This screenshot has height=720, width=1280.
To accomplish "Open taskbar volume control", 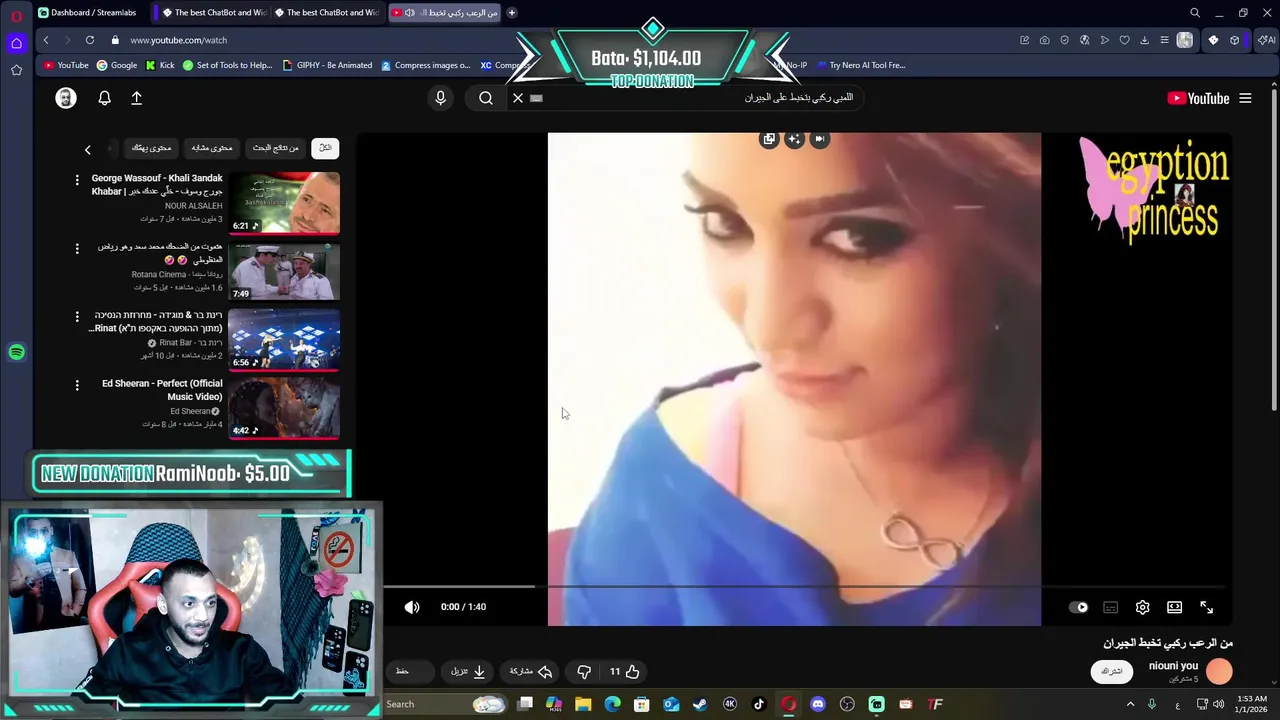I will tap(1219, 704).
